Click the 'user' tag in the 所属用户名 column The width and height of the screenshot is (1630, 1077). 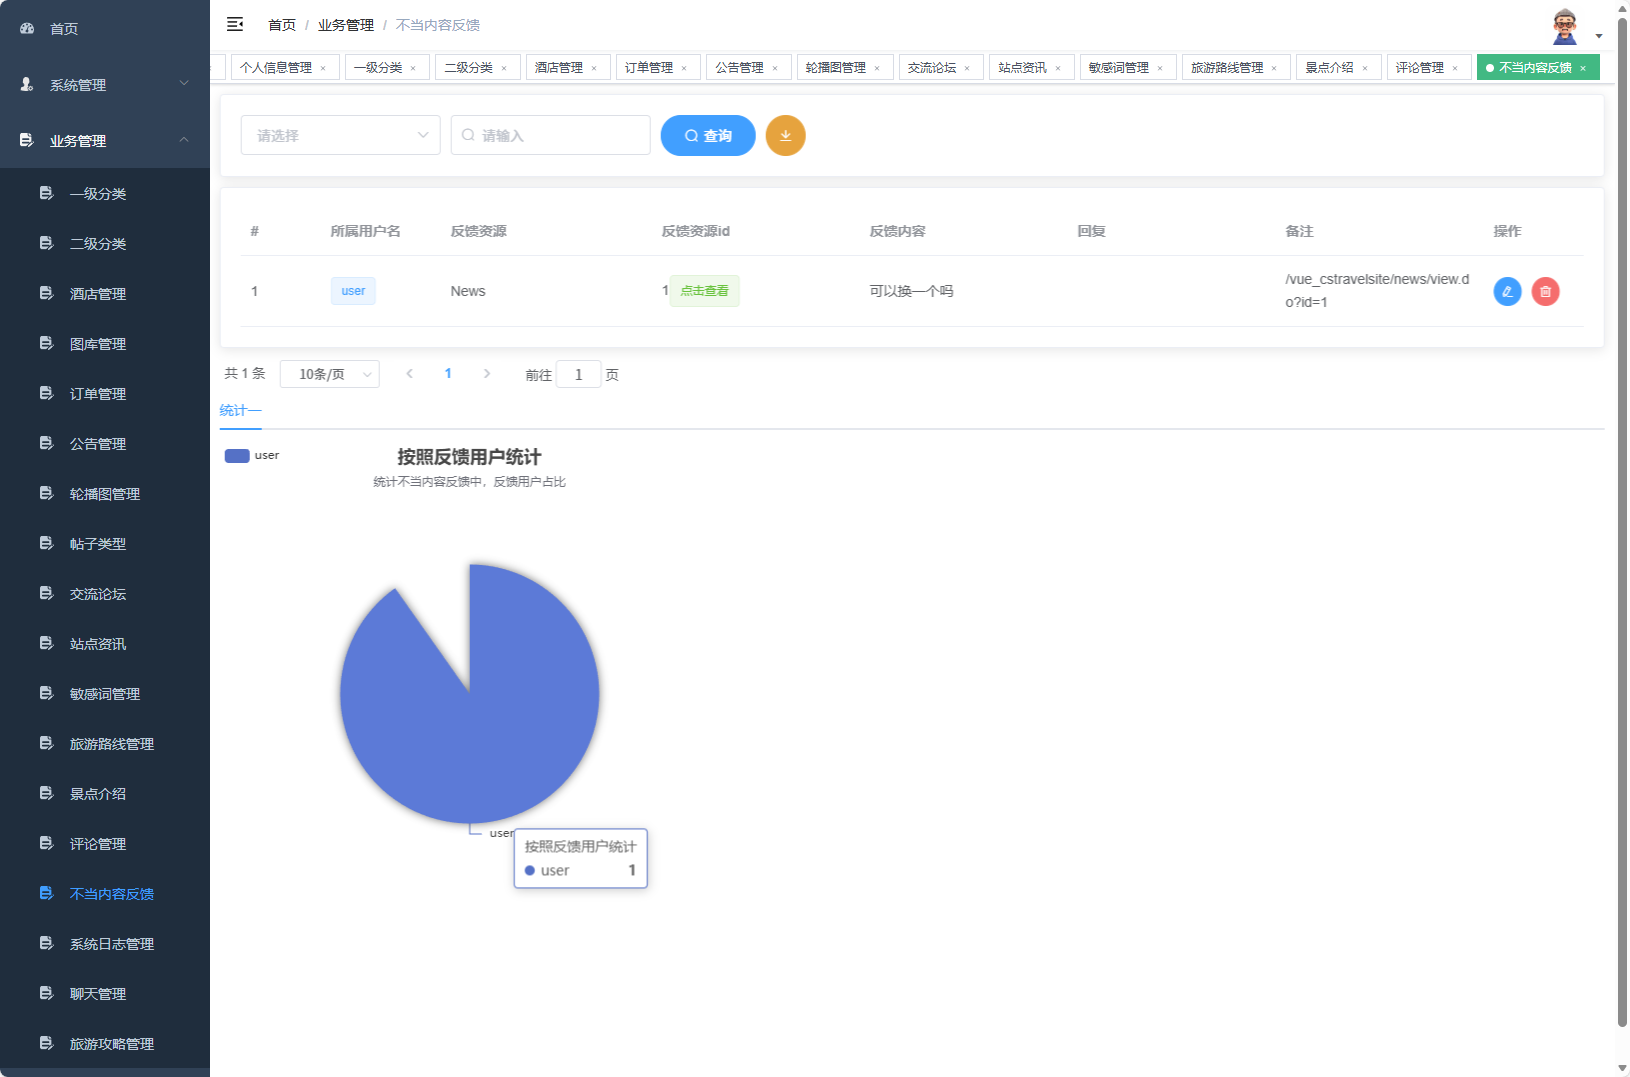click(x=353, y=291)
